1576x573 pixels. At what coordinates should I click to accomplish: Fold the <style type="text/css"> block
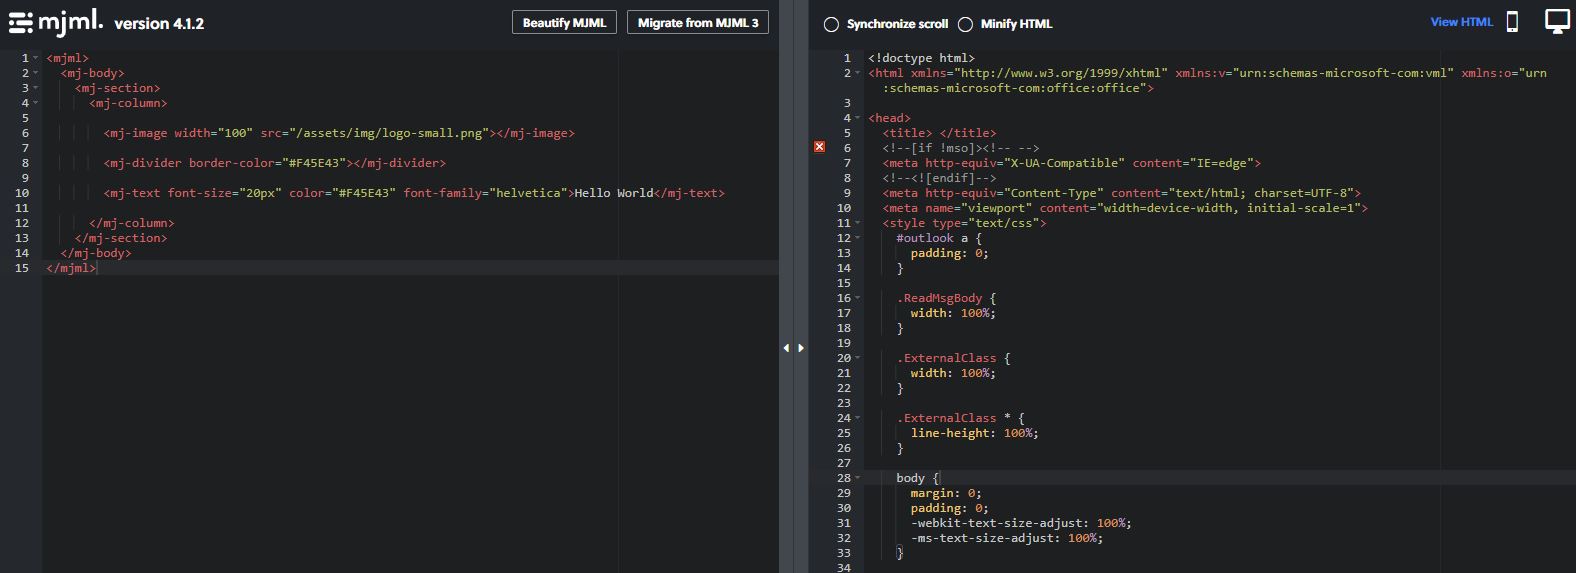point(858,223)
